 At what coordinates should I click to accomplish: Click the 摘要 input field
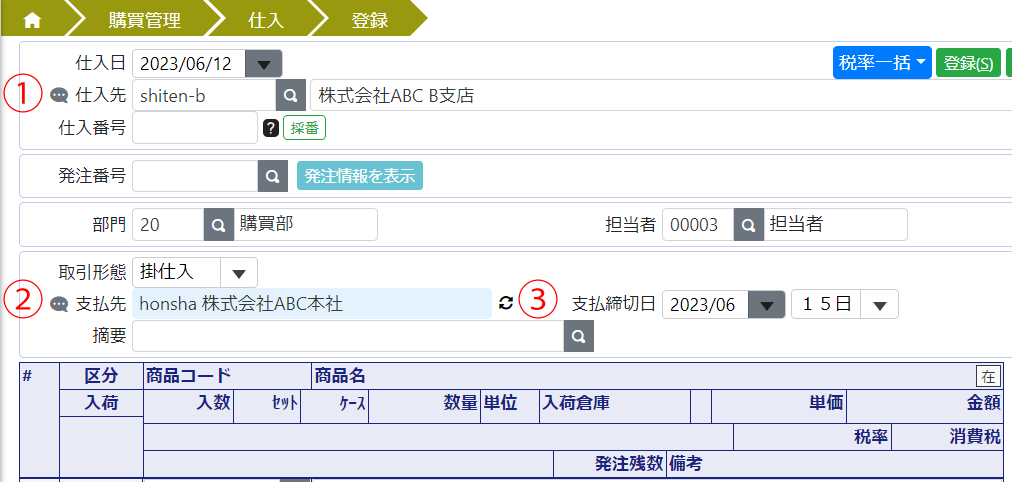click(348, 336)
